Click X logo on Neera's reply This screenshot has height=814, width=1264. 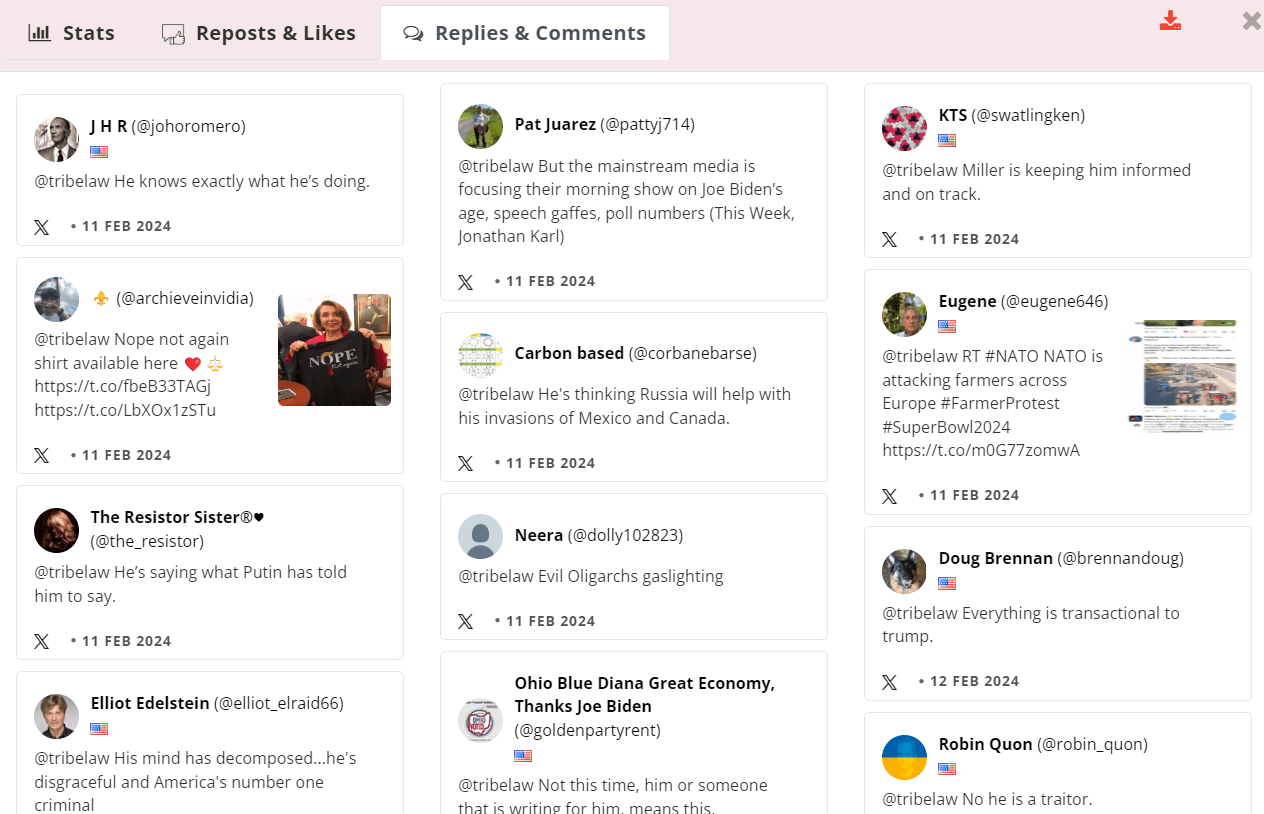click(x=465, y=622)
